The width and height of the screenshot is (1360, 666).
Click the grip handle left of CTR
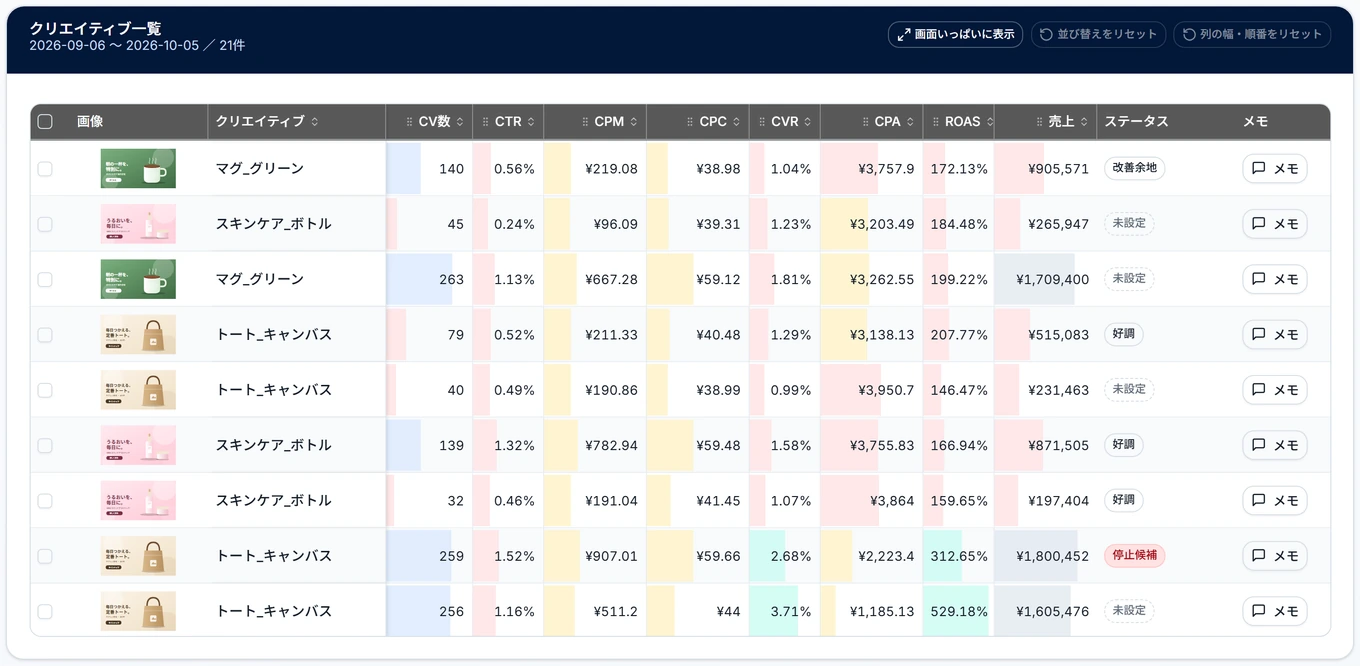click(x=485, y=122)
